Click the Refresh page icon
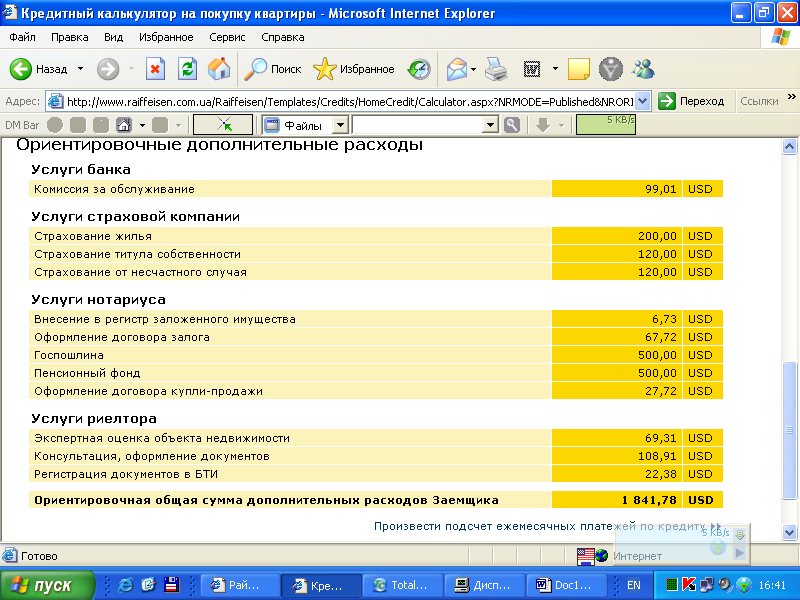Viewport: 800px width, 600px height. [187, 69]
